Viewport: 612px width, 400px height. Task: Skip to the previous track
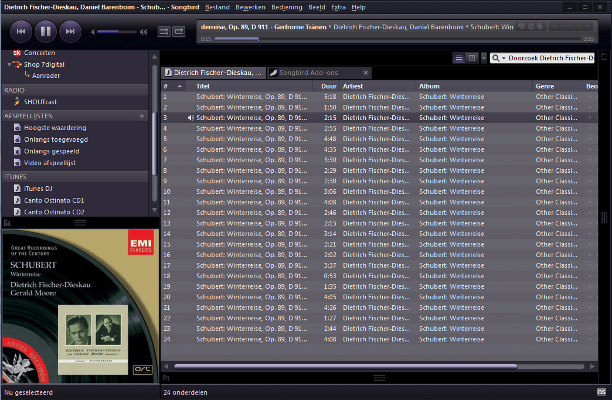coord(21,32)
